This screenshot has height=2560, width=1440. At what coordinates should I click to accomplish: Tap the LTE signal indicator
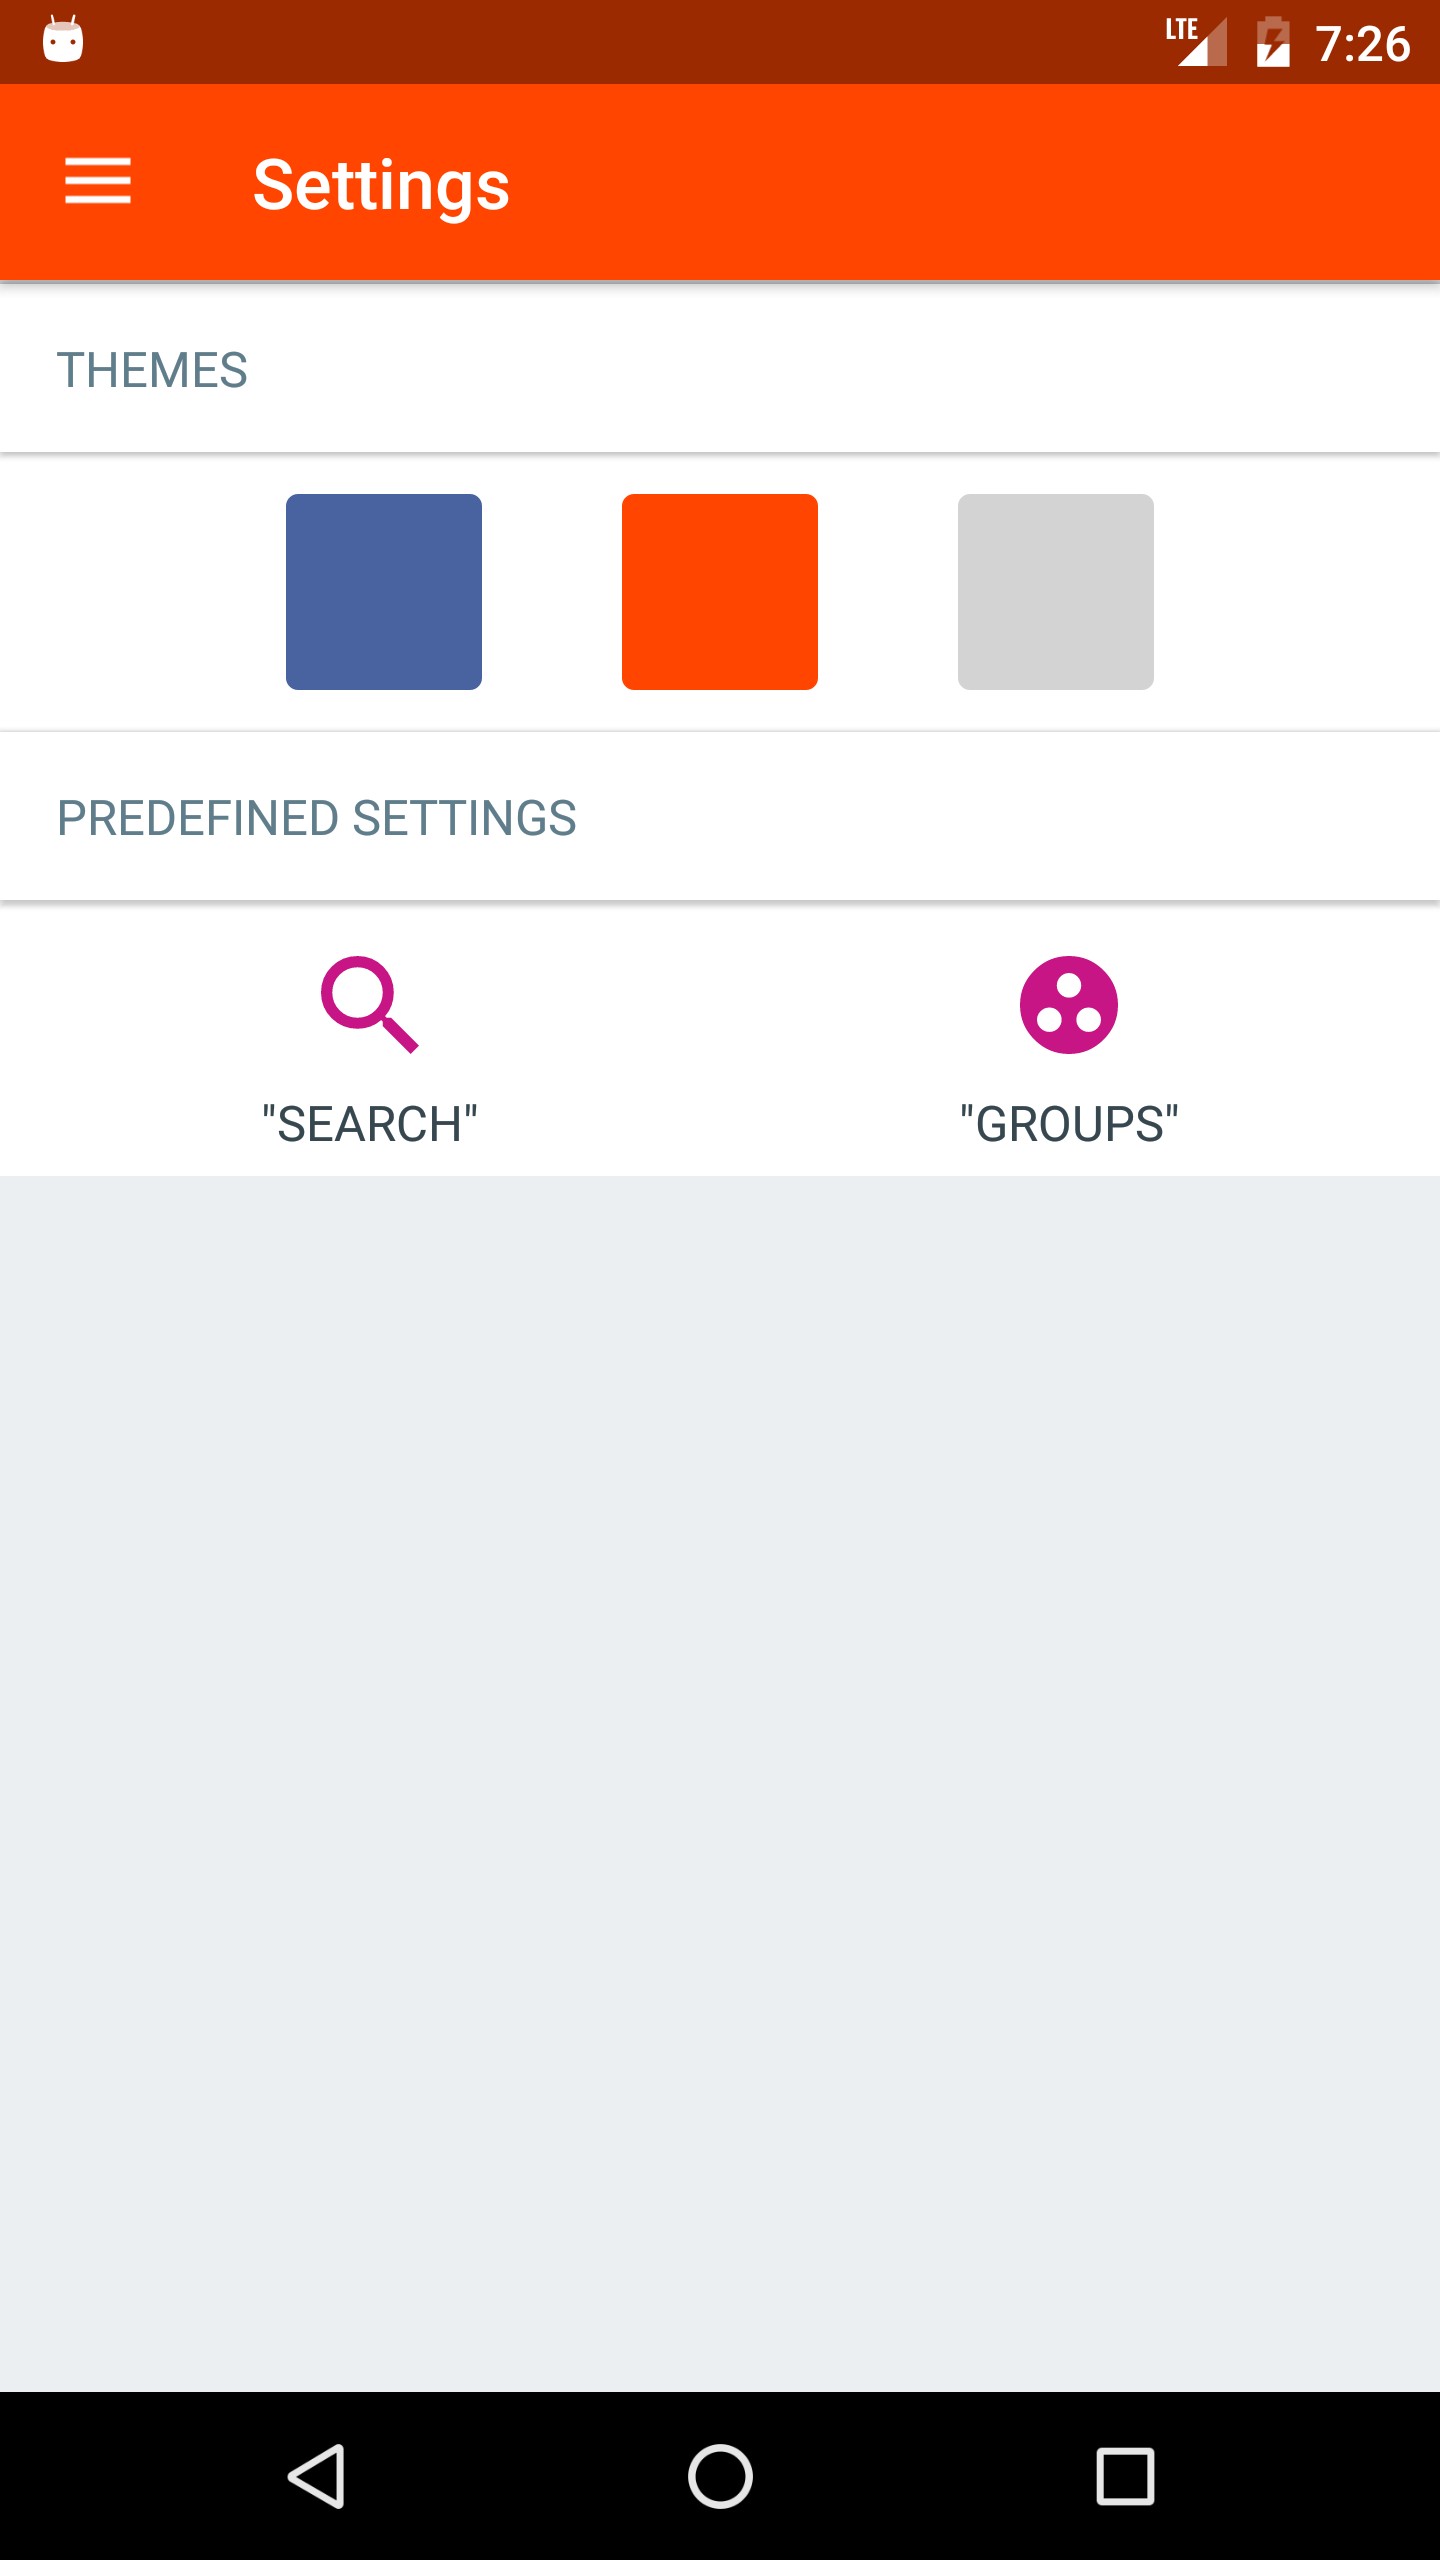[x=1196, y=42]
